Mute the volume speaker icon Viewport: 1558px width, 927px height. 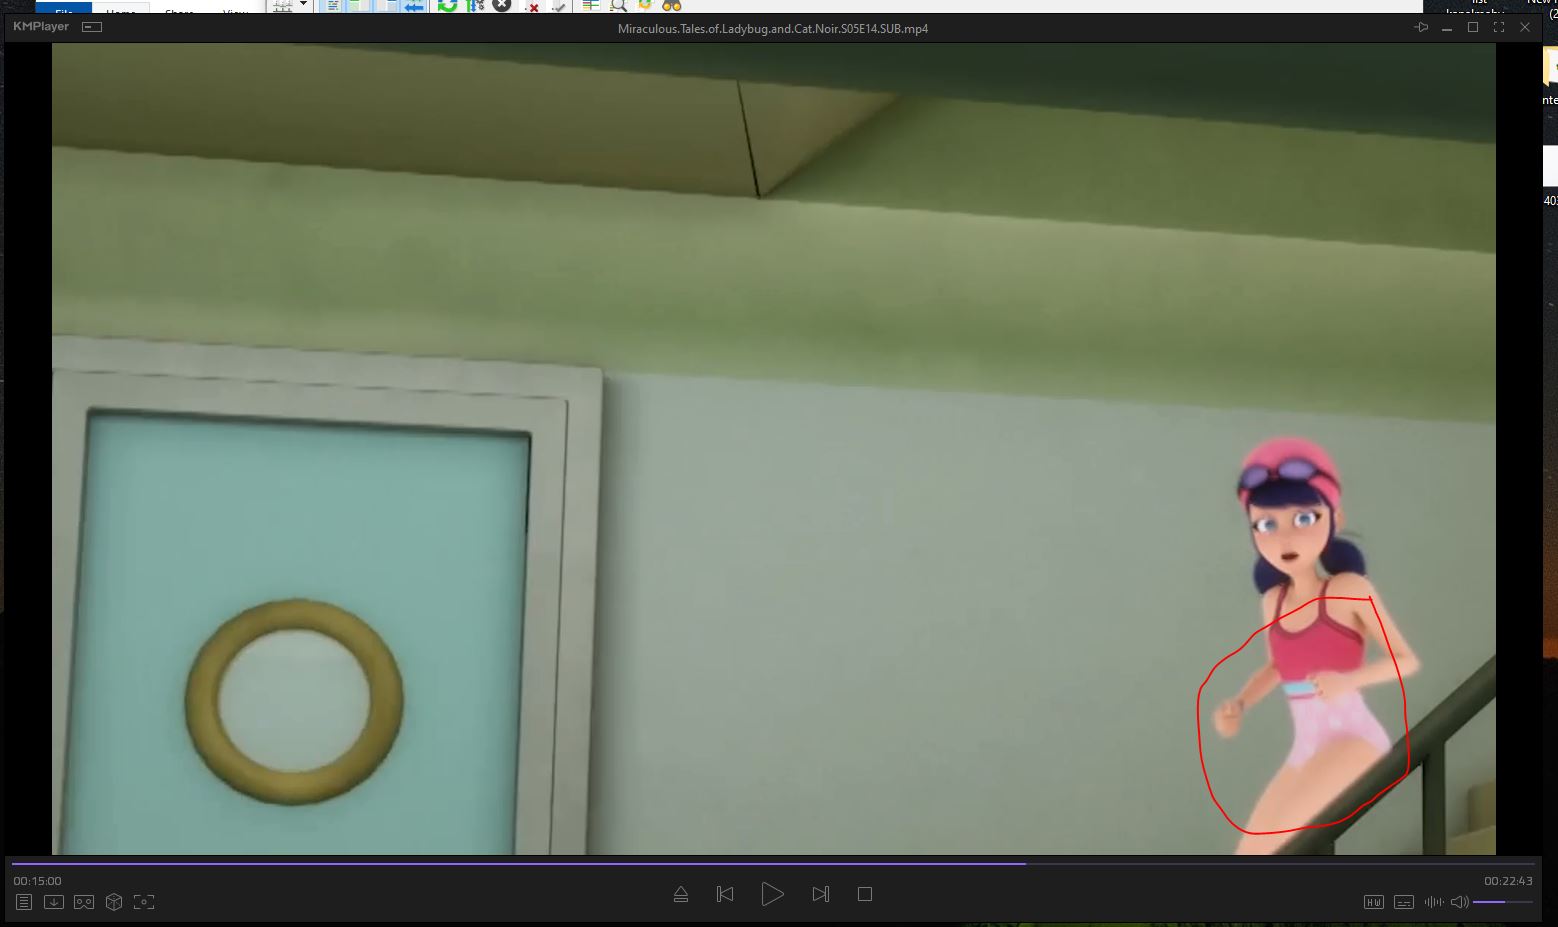1459,902
